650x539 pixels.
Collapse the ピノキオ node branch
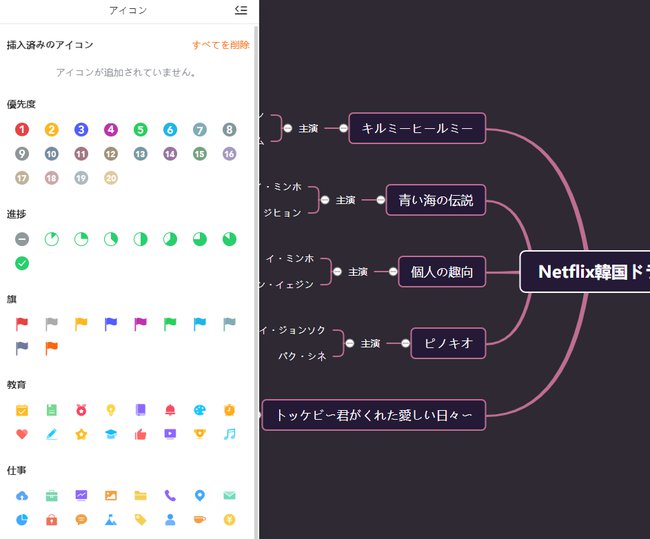[x=405, y=343]
